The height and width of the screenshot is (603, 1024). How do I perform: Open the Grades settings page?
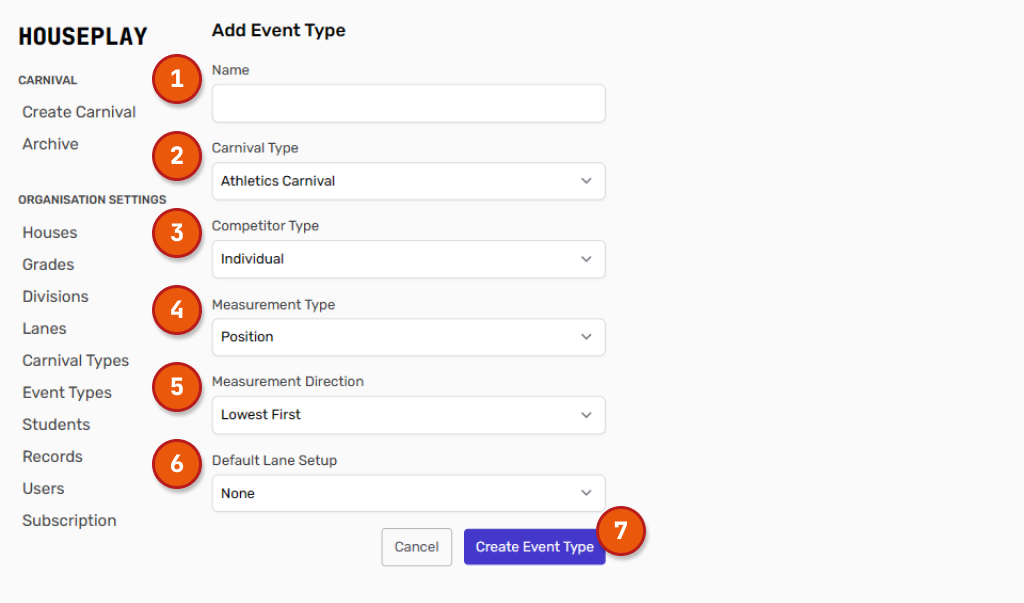[48, 264]
